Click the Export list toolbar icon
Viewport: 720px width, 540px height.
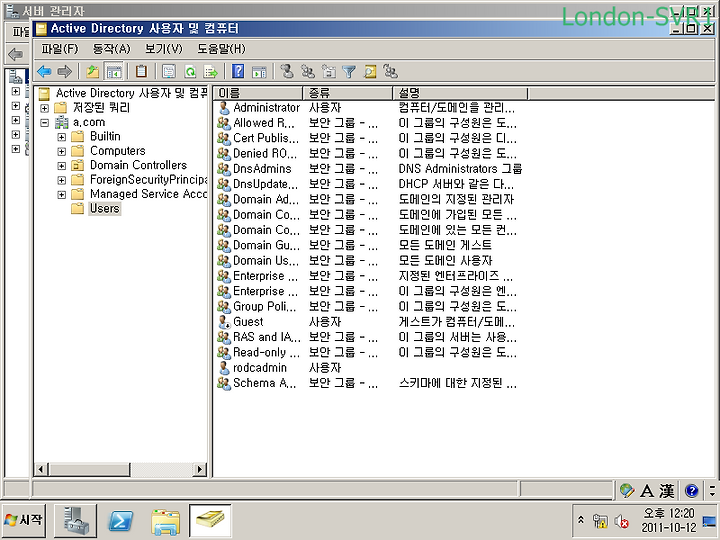(210, 72)
